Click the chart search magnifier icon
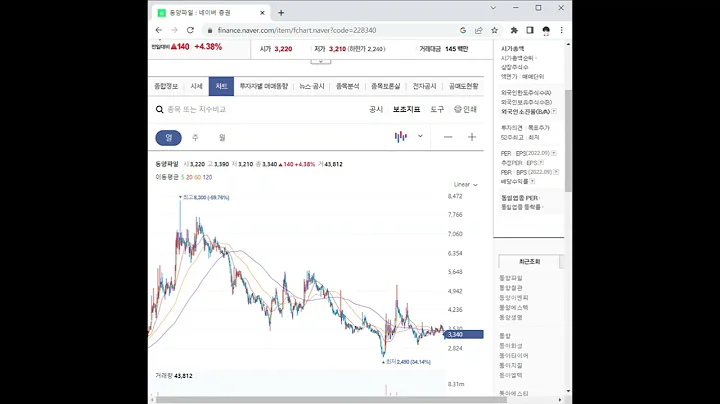720x404 pixels. tap(159, 109)
